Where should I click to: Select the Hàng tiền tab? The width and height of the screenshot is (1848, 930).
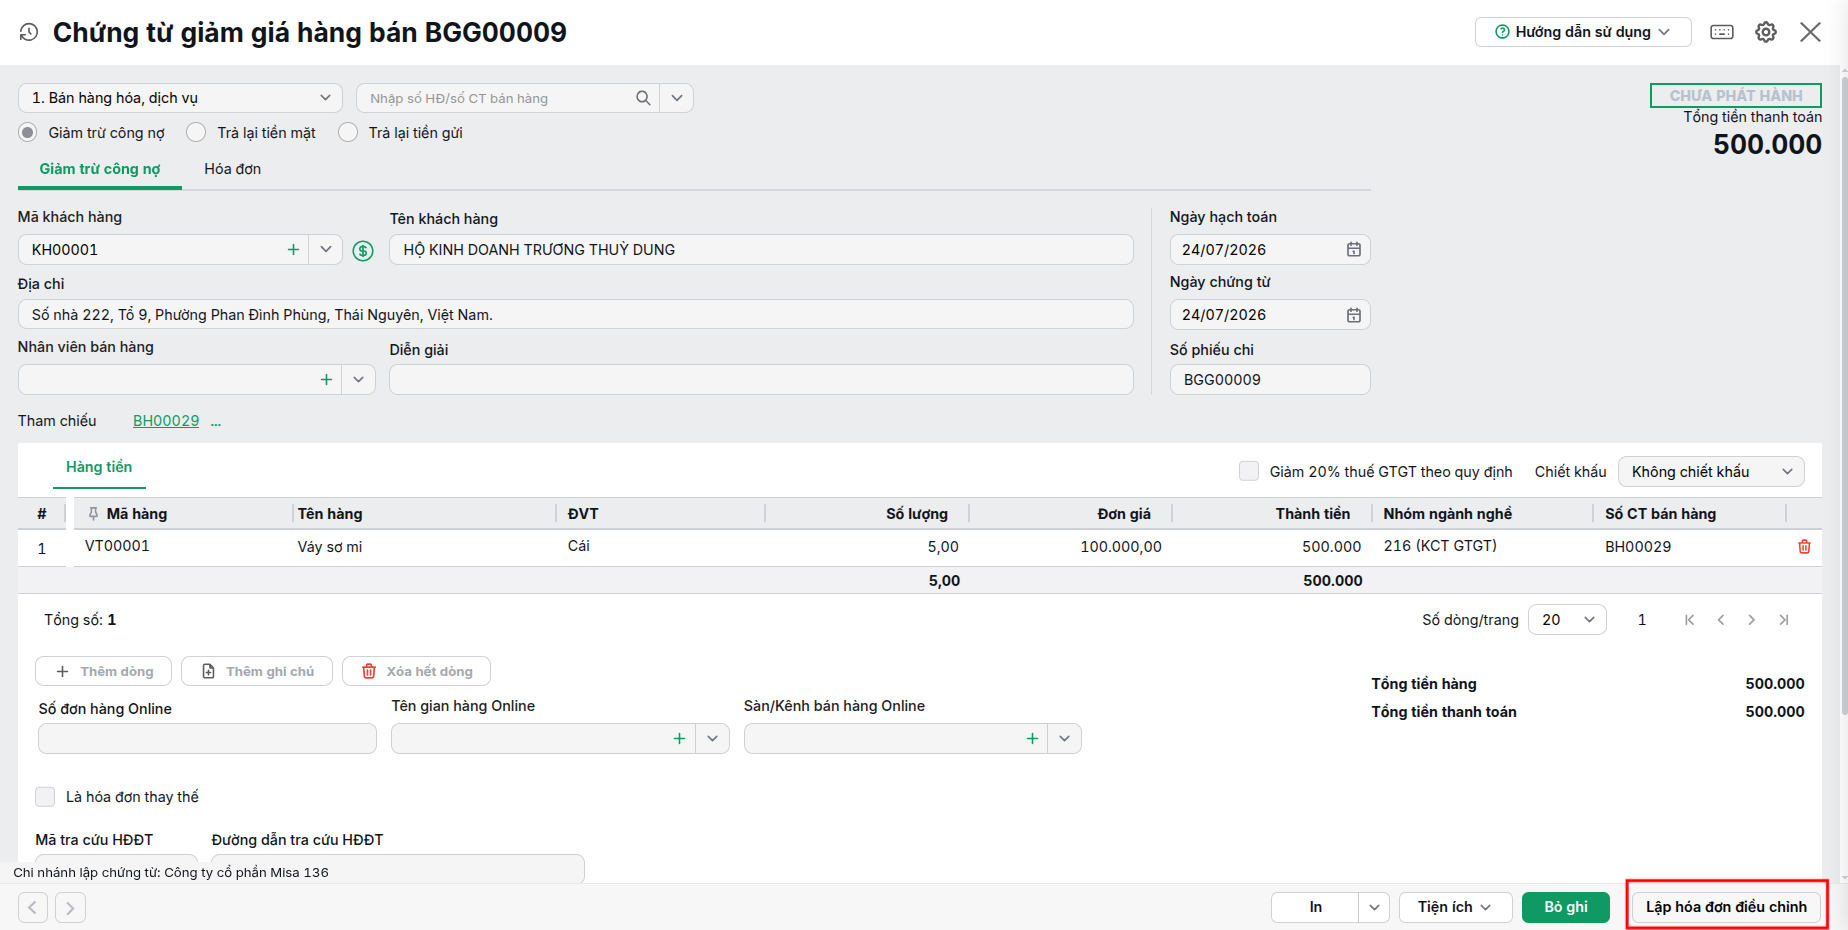(x=99, y=467)
